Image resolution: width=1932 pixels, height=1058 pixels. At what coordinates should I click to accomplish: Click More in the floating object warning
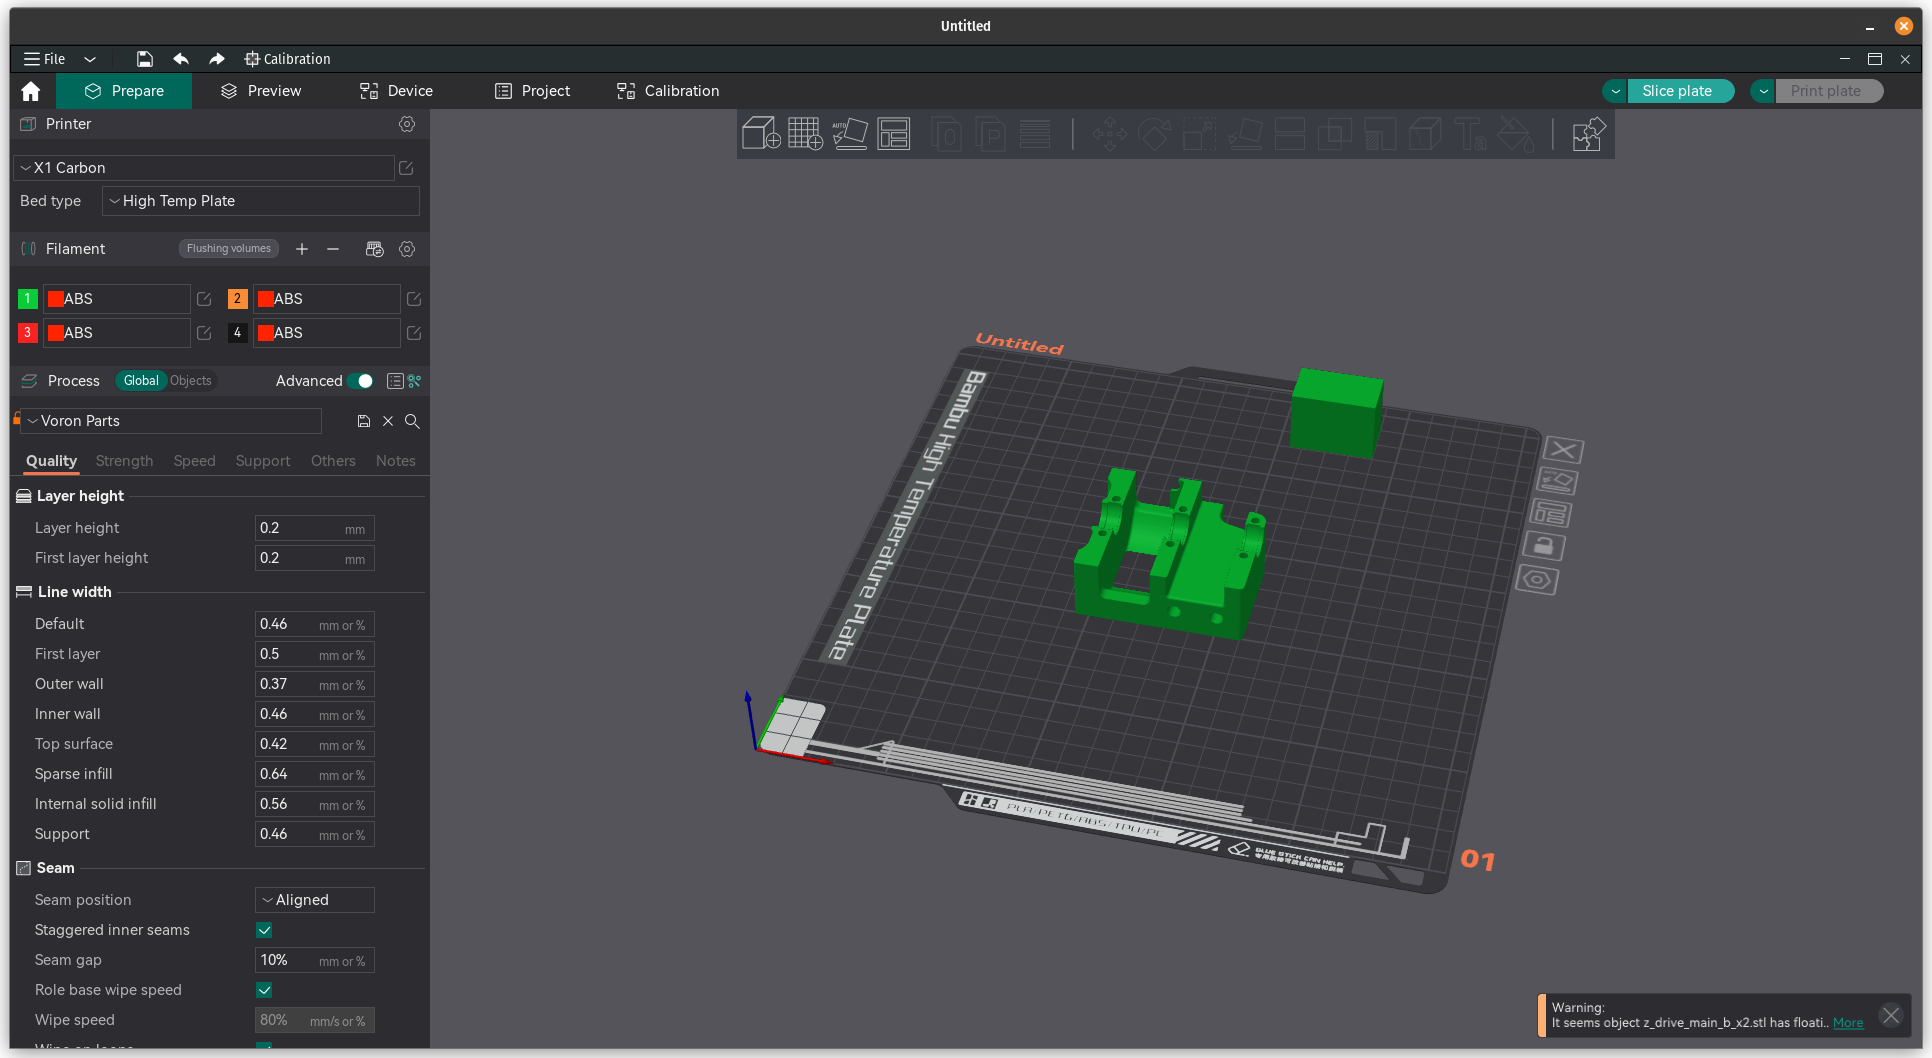(x=1847, y=1022)
